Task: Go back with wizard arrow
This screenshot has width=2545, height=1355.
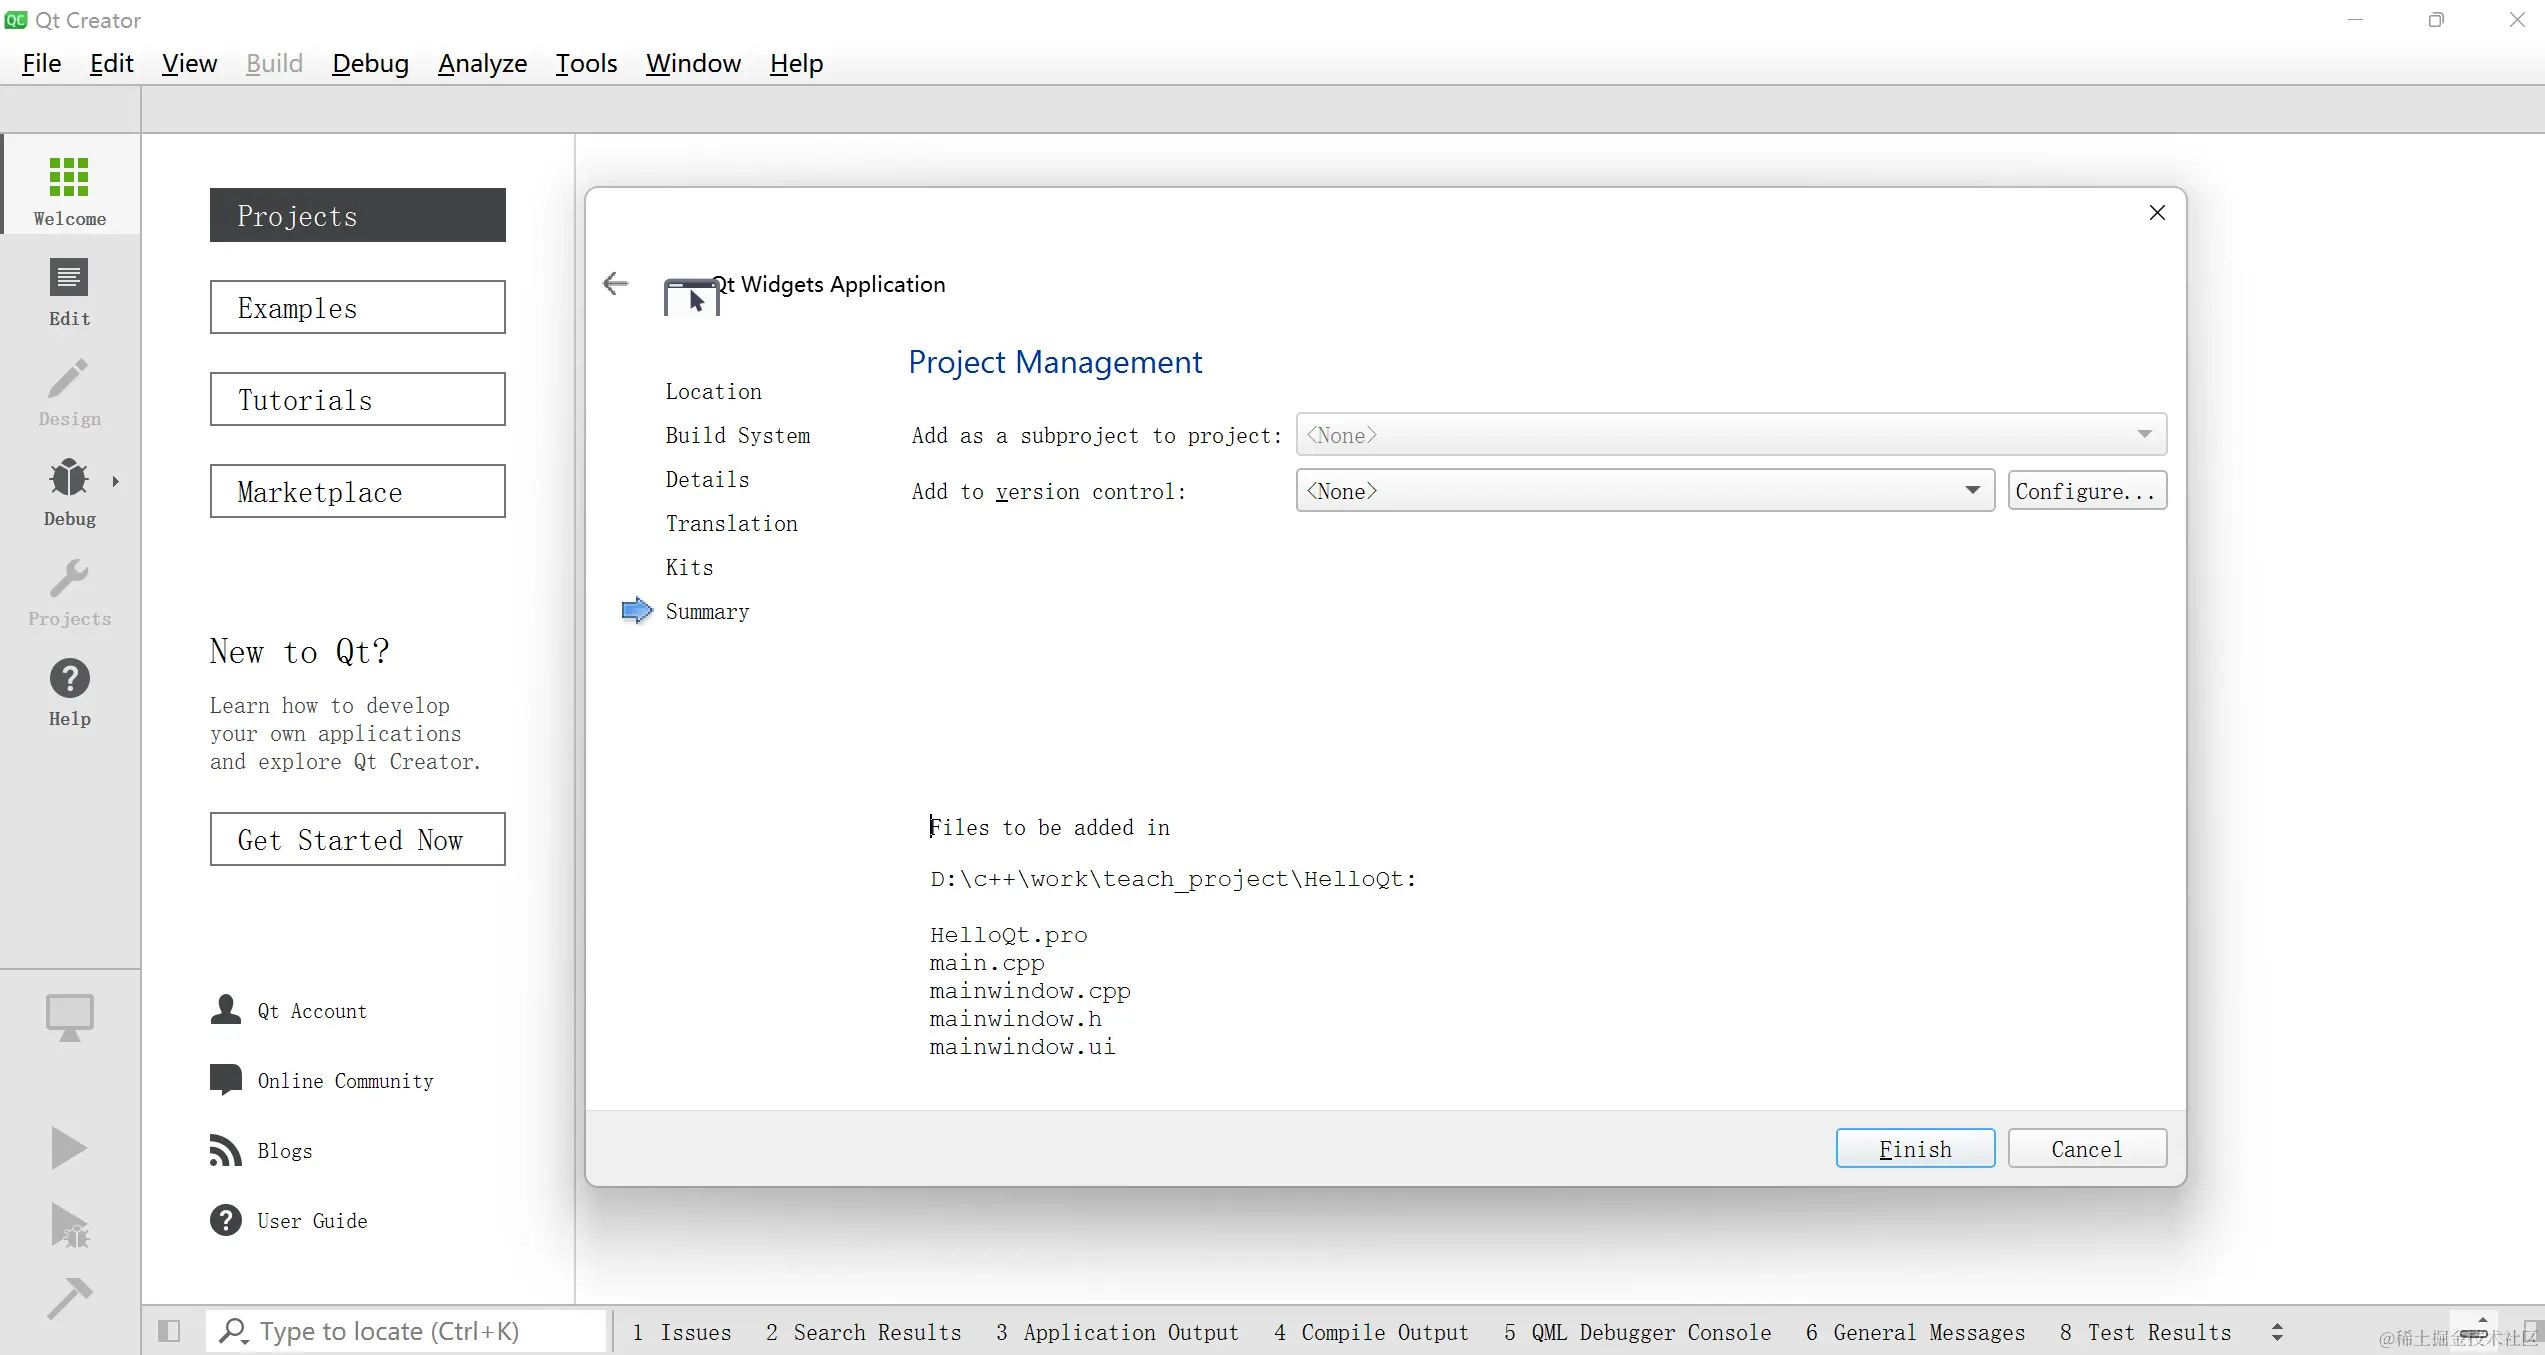Action: coord(616,284)
